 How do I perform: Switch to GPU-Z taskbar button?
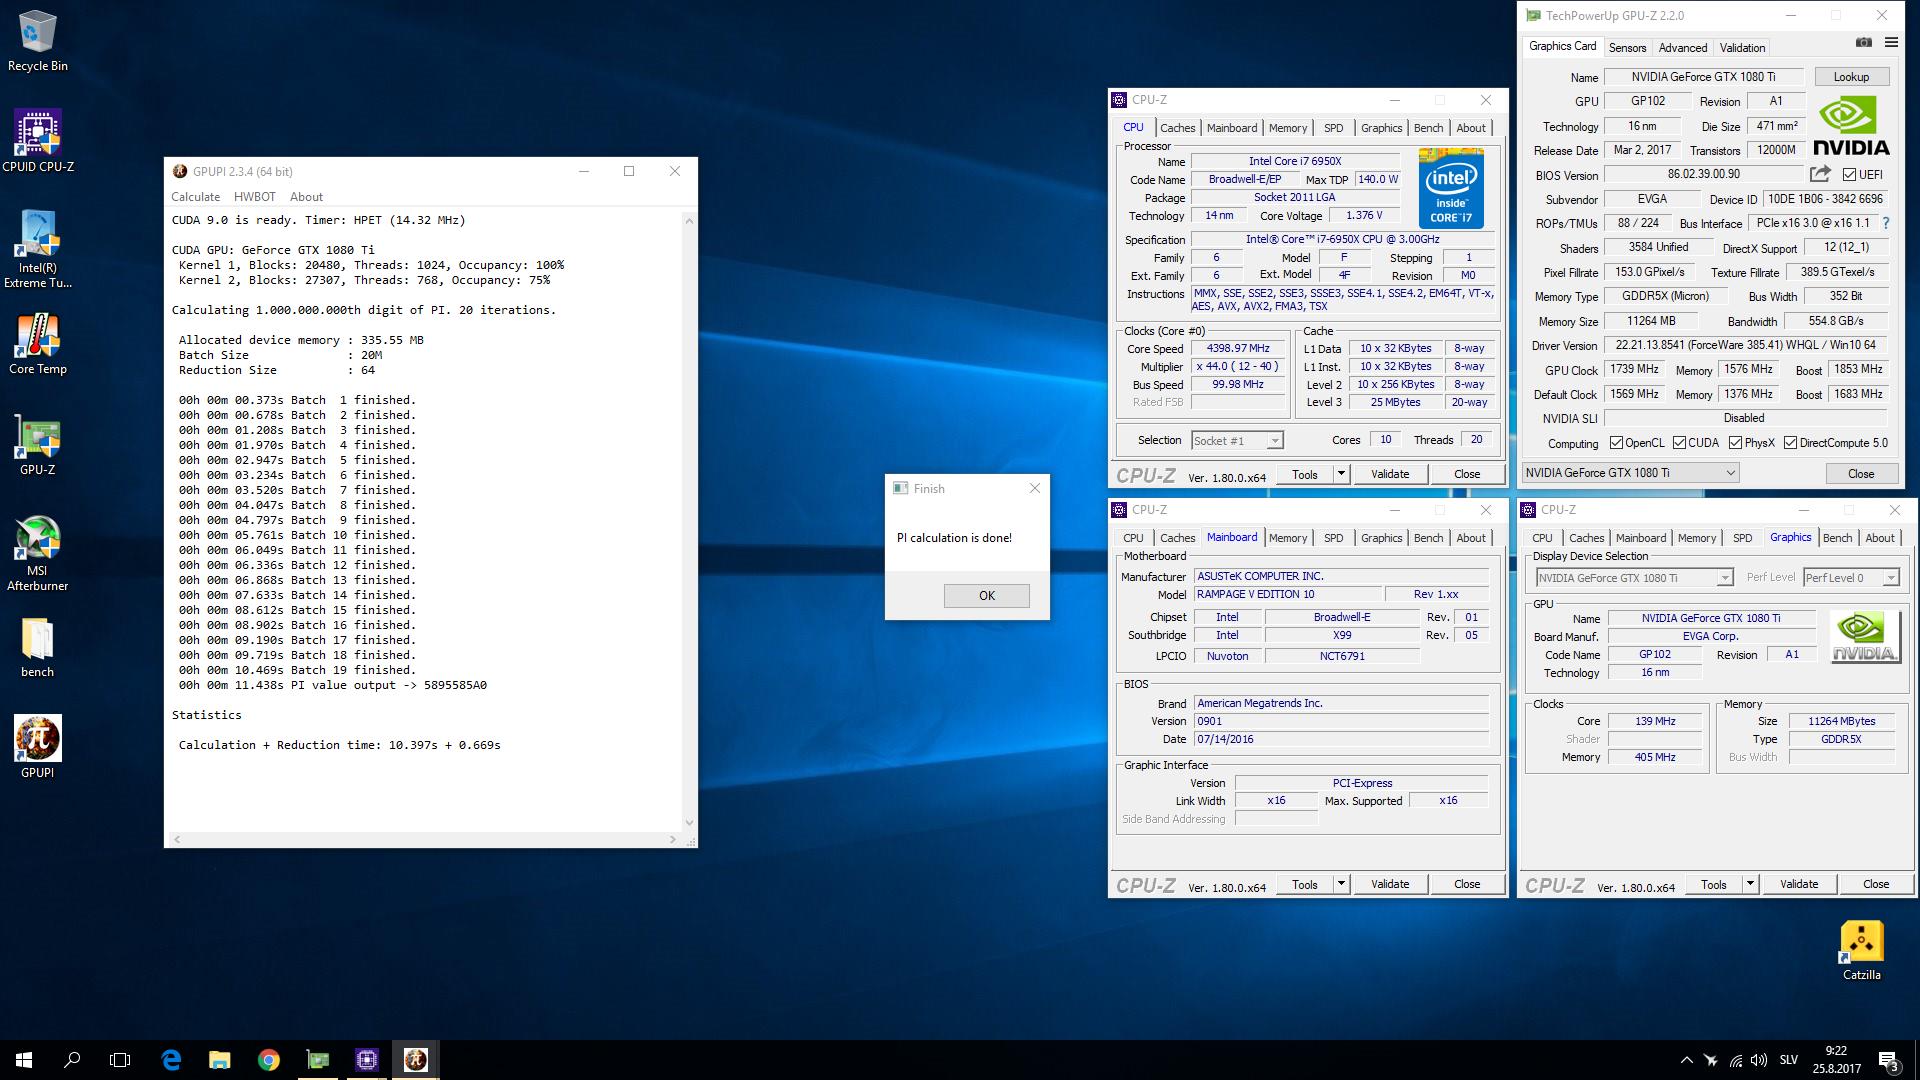pyautogui.click(x=317, y=1060)
